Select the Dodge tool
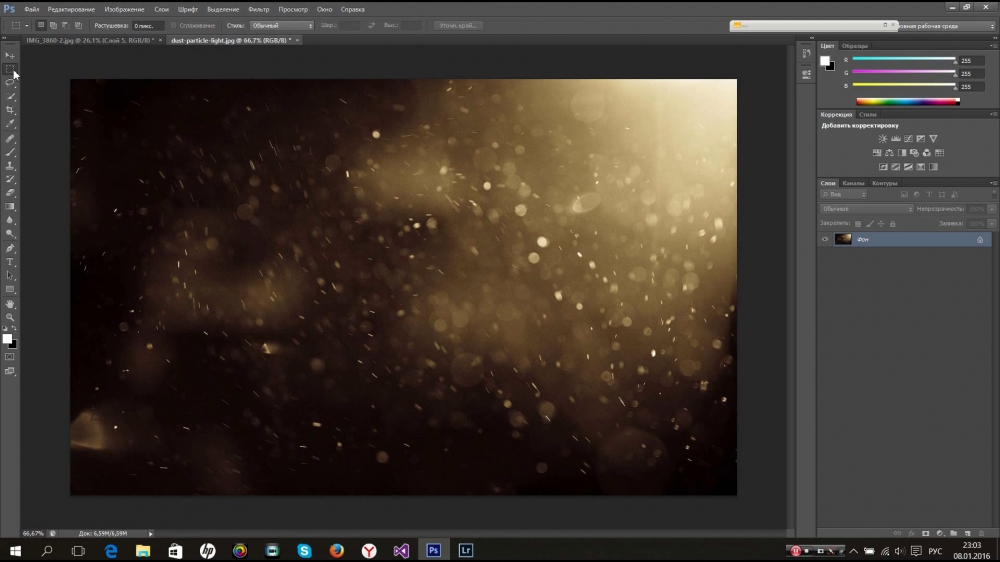 click(x=10, y=234)
